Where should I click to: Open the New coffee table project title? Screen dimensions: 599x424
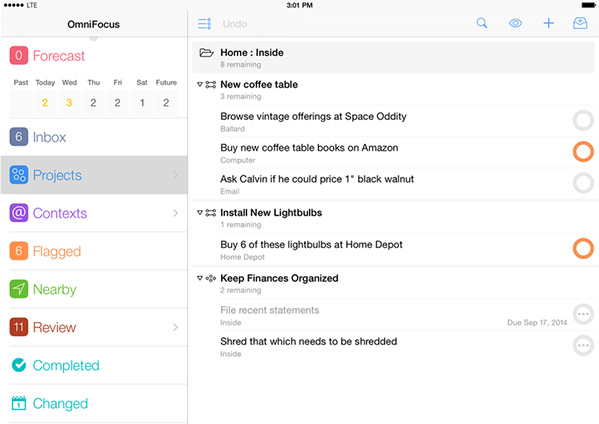point(259,84)
